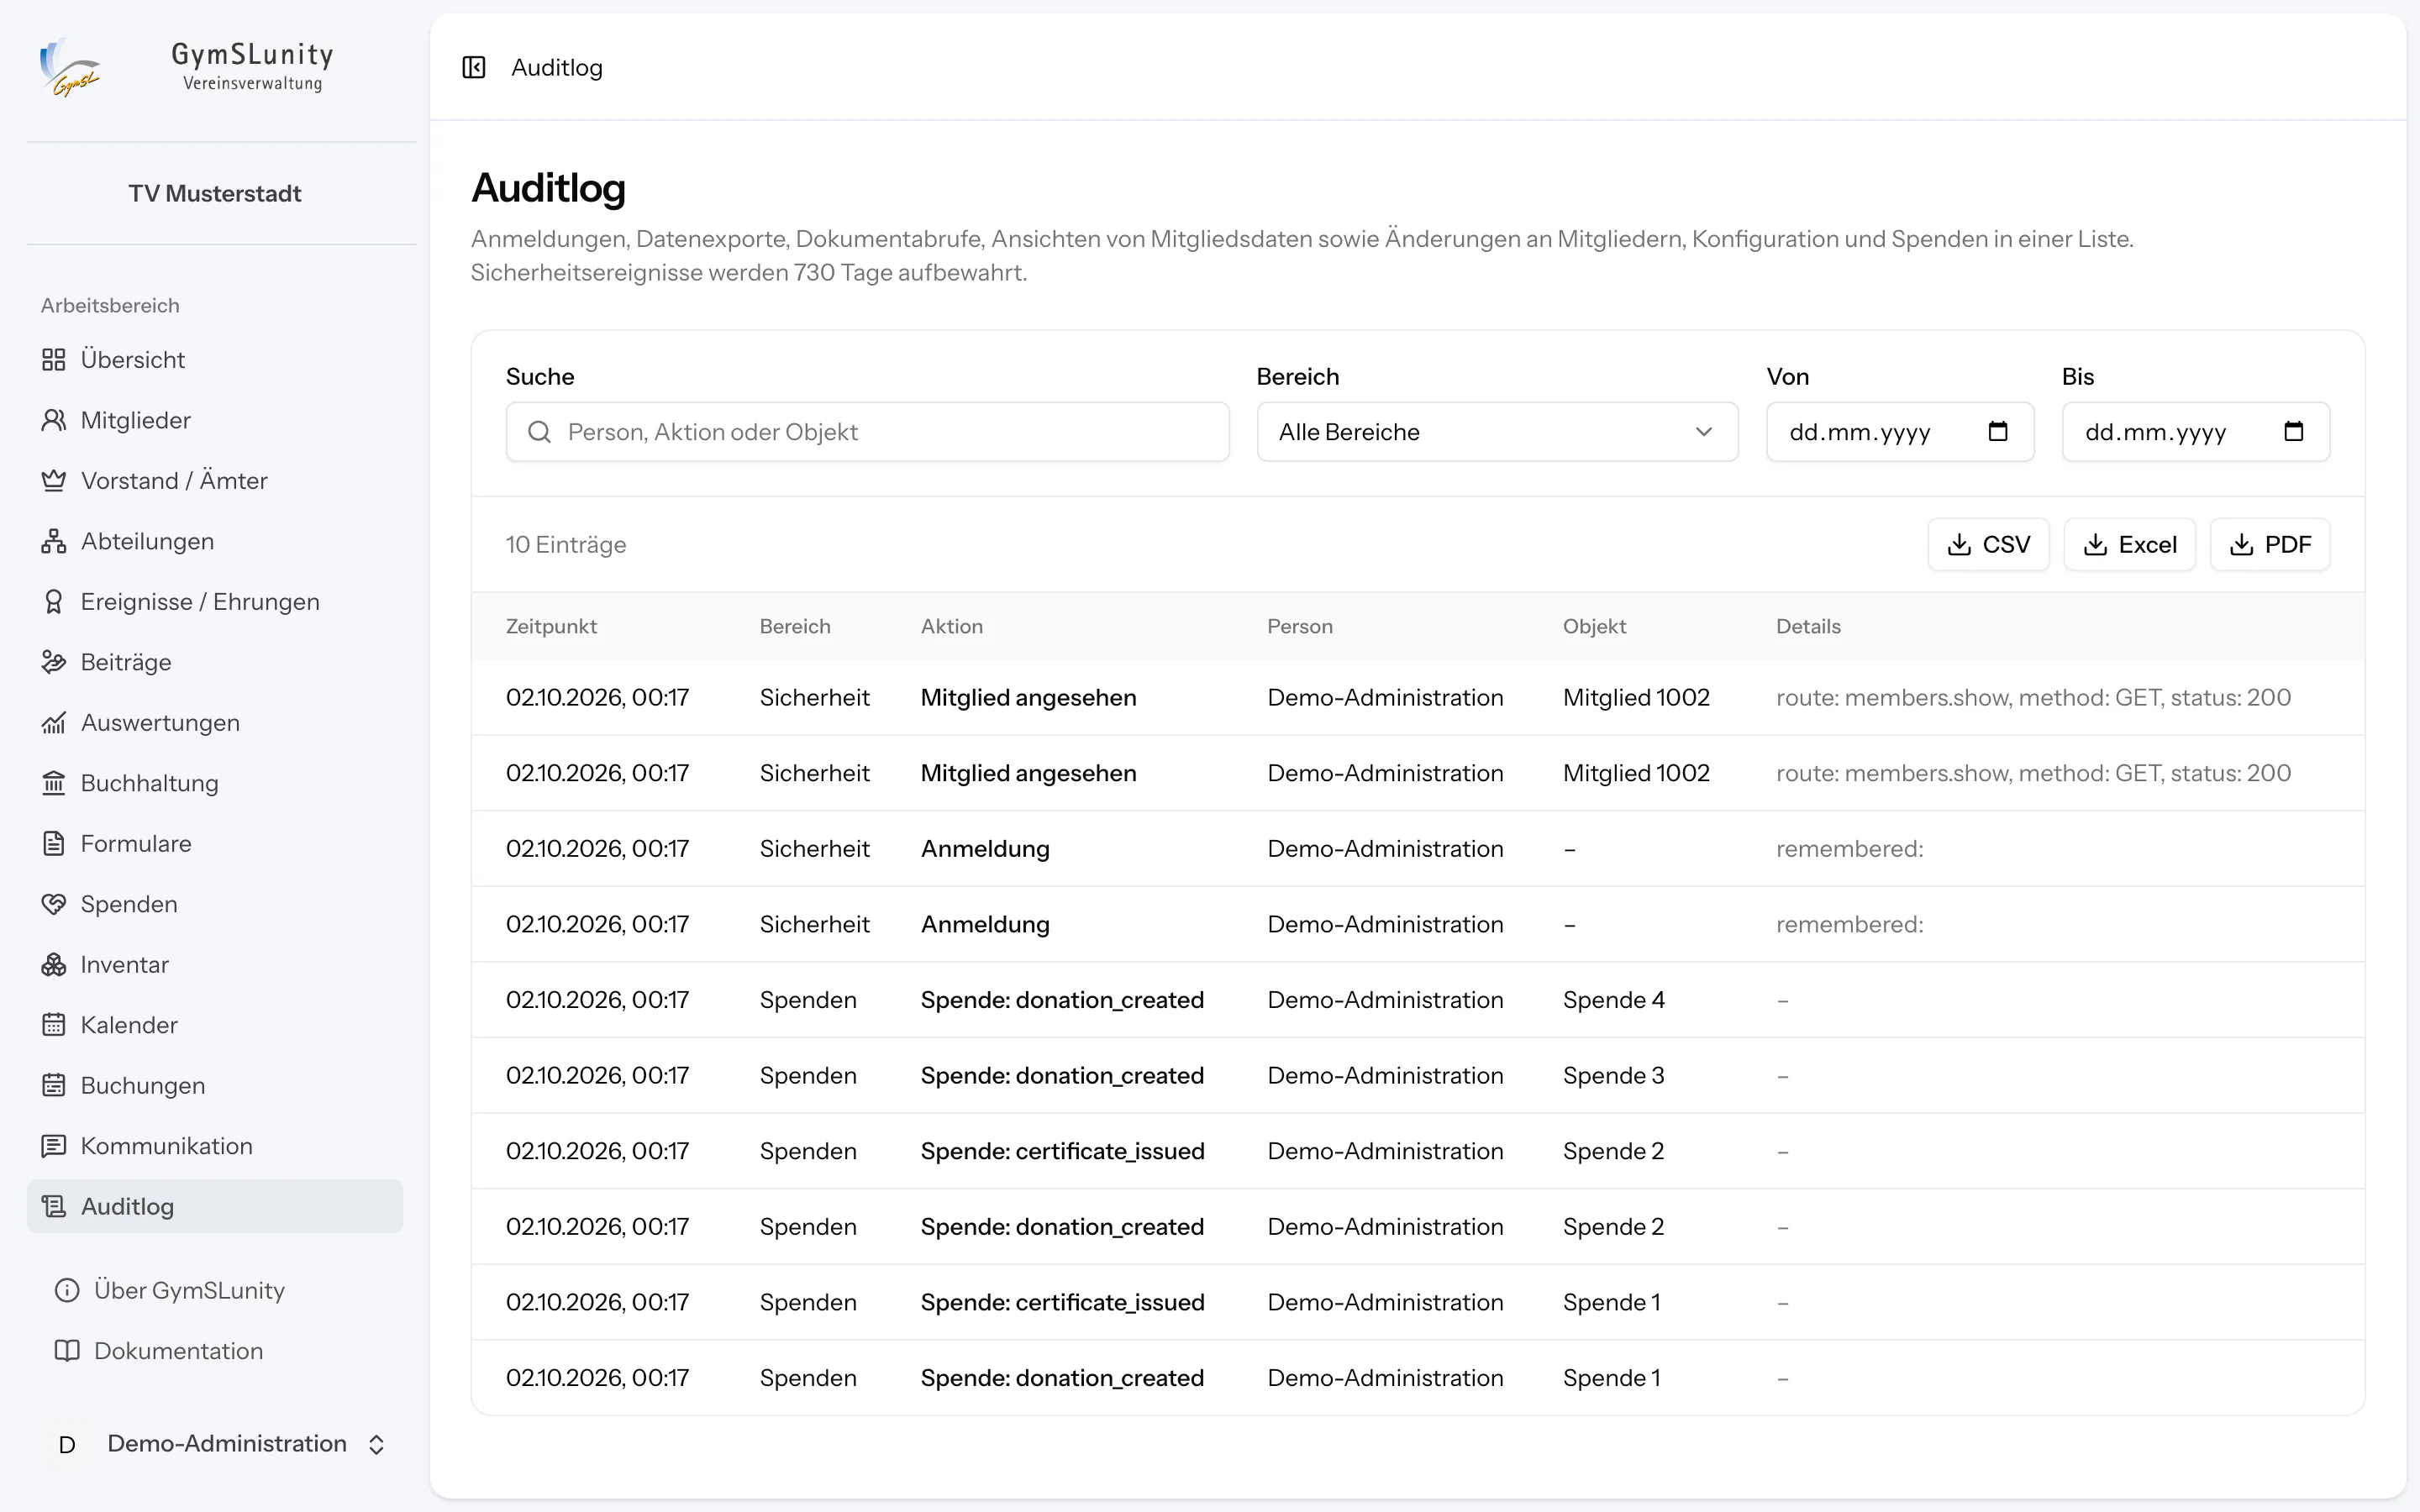Open the Von date picker calendar icon
2420x1512 pixels.
1998,431
